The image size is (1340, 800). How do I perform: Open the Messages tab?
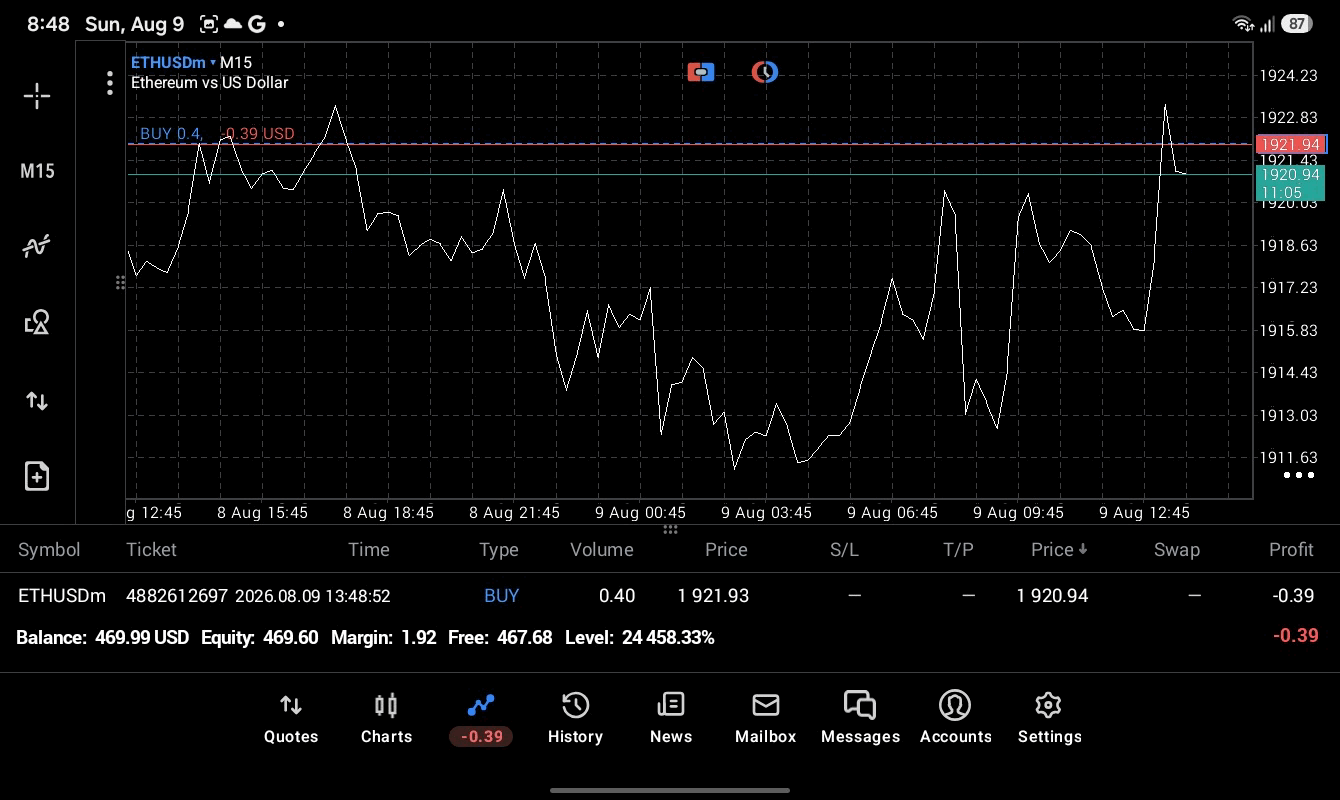pyautogui.click(x=860, y=718)
